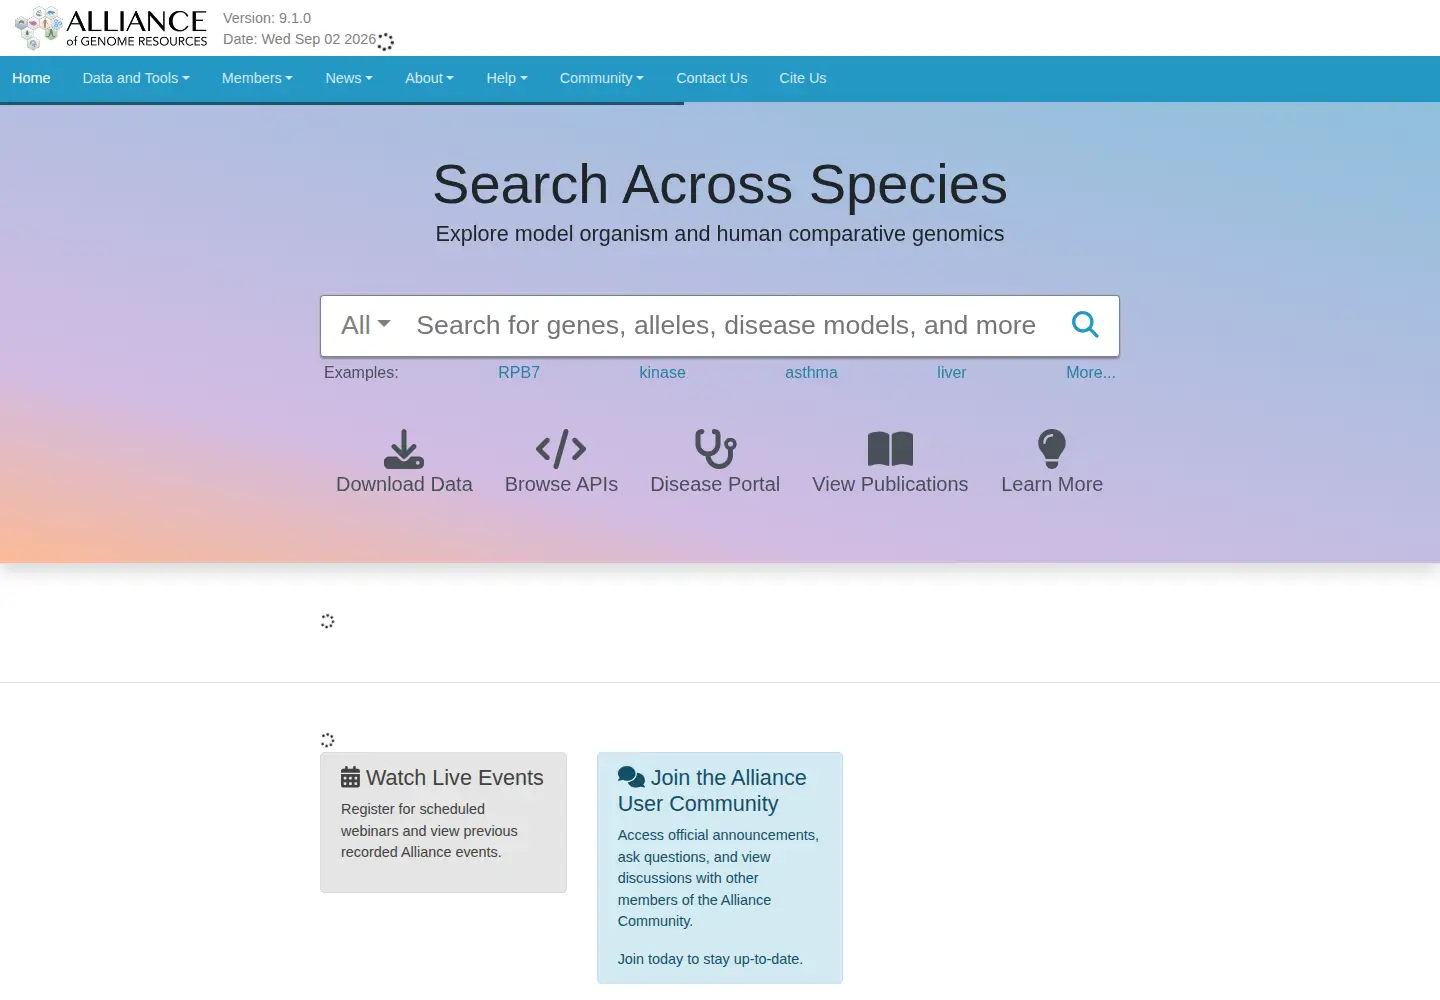Try the liver example search
The width and height of the screenshot is (1440, 1000).
pos(951,372)
